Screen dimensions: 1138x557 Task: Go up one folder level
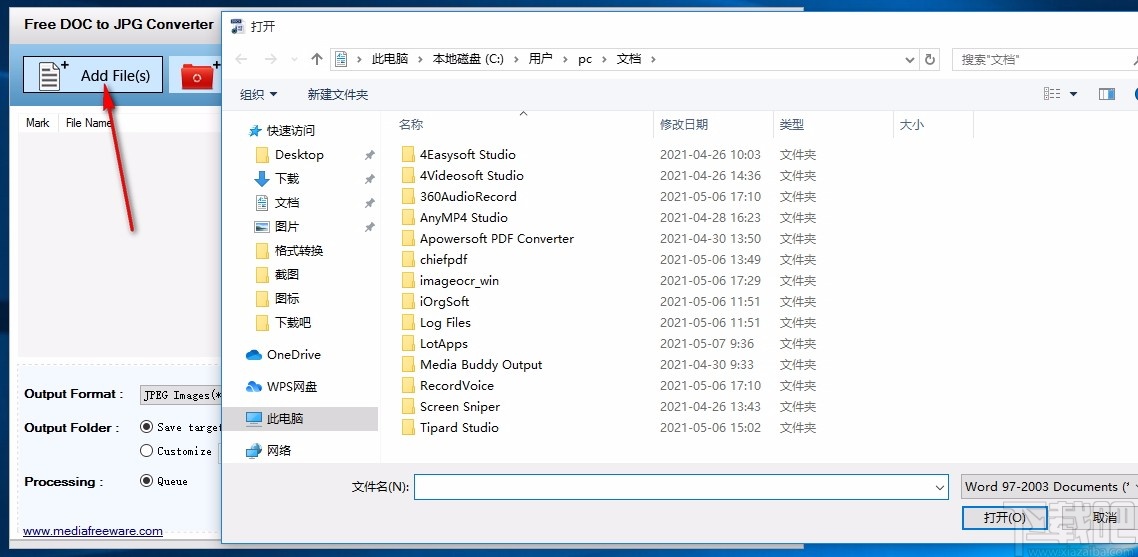(316, 59)
